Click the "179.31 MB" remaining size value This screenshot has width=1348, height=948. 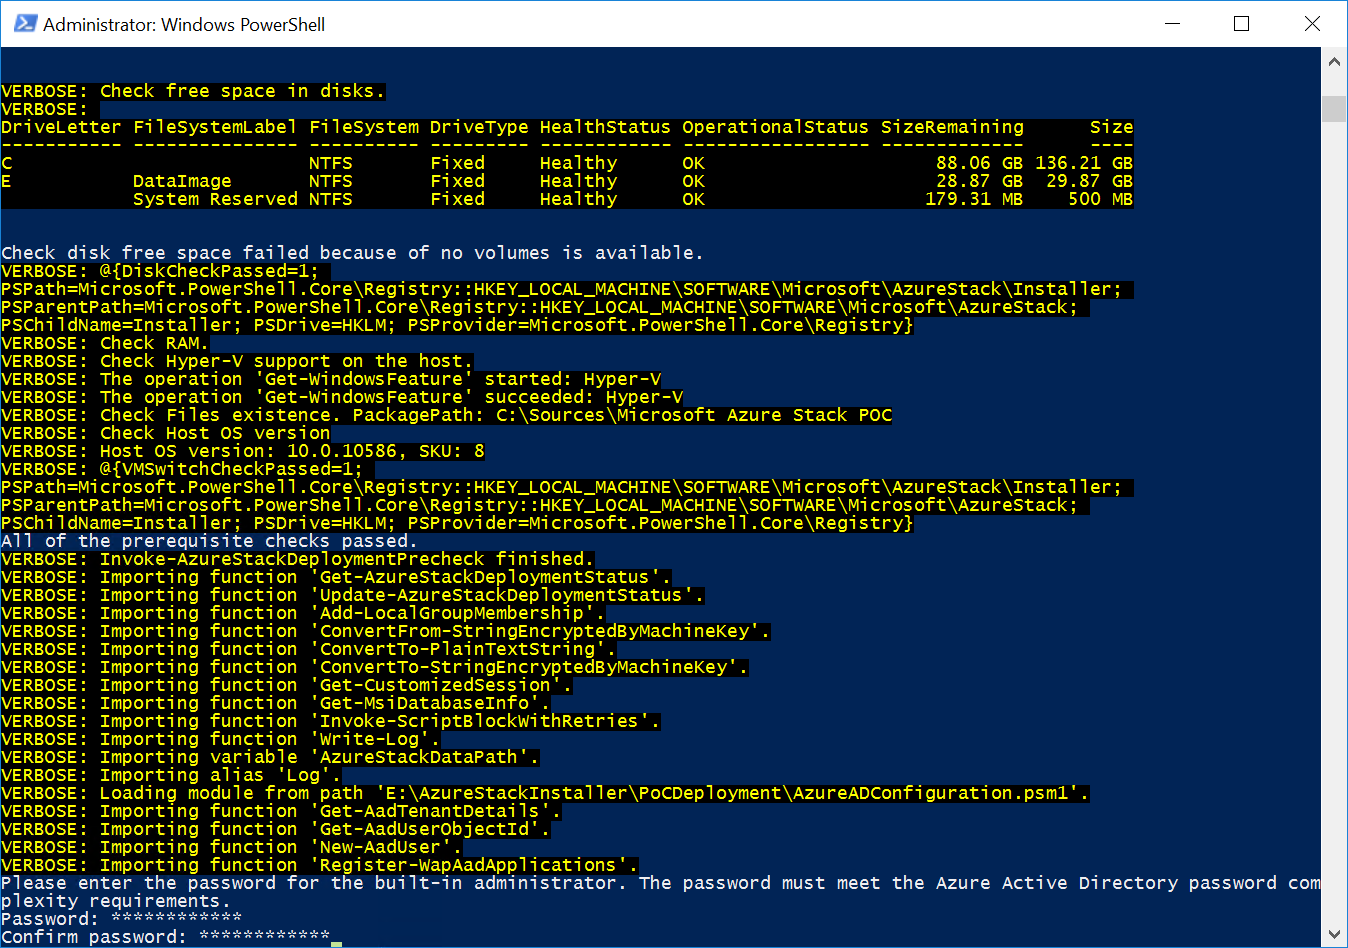pos(974,199)
